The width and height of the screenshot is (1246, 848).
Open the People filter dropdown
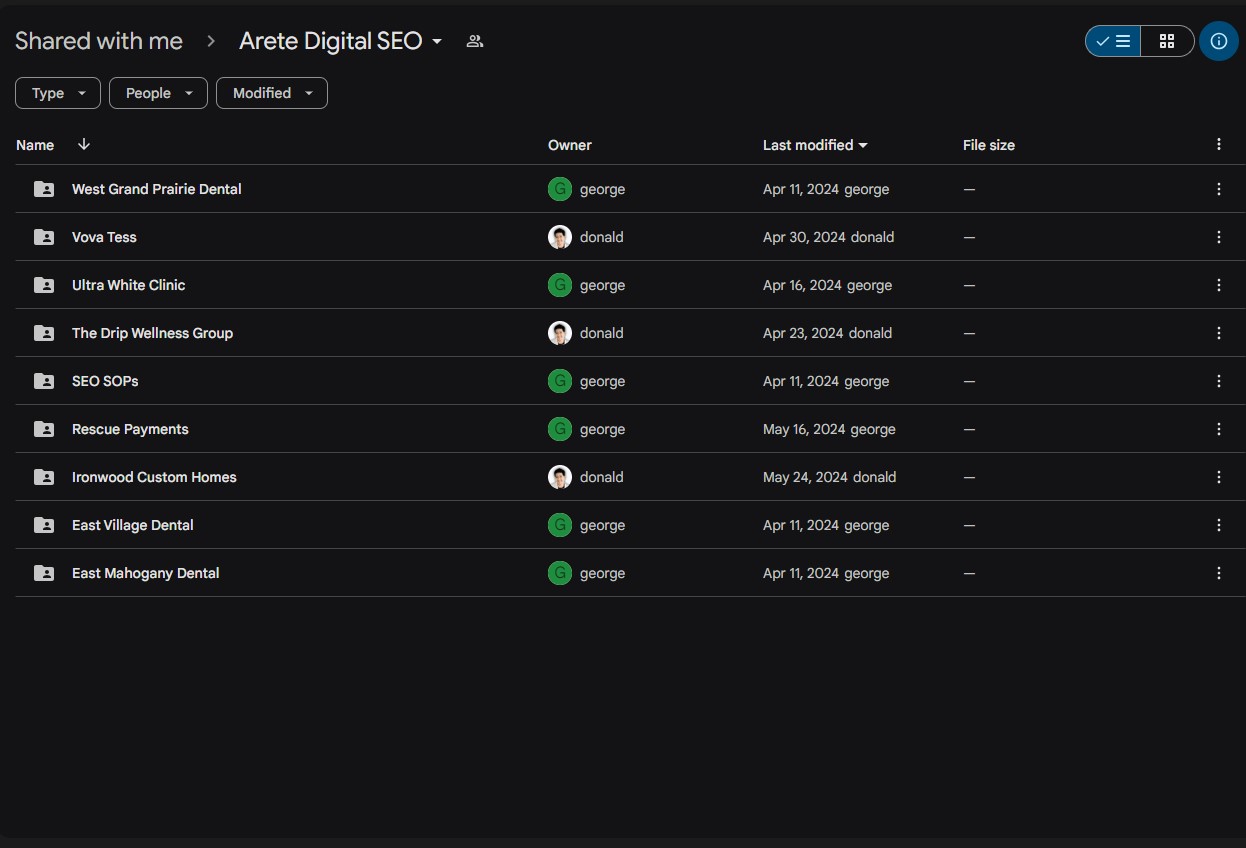(158, 93)
